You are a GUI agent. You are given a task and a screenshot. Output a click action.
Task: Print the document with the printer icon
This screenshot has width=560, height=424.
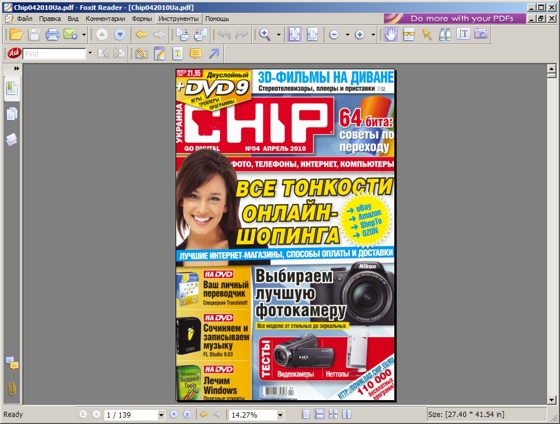52,35
